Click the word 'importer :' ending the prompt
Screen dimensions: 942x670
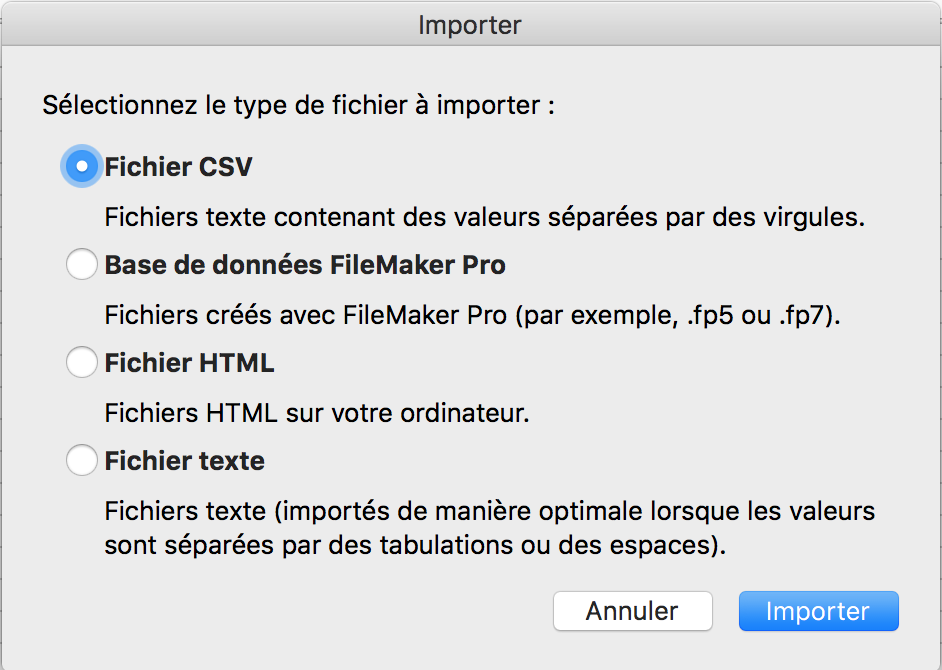pos(507,105)
